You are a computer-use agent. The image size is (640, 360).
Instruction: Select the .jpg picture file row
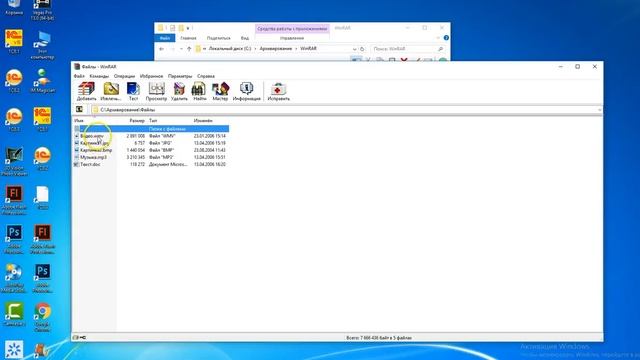pos(151,143)
